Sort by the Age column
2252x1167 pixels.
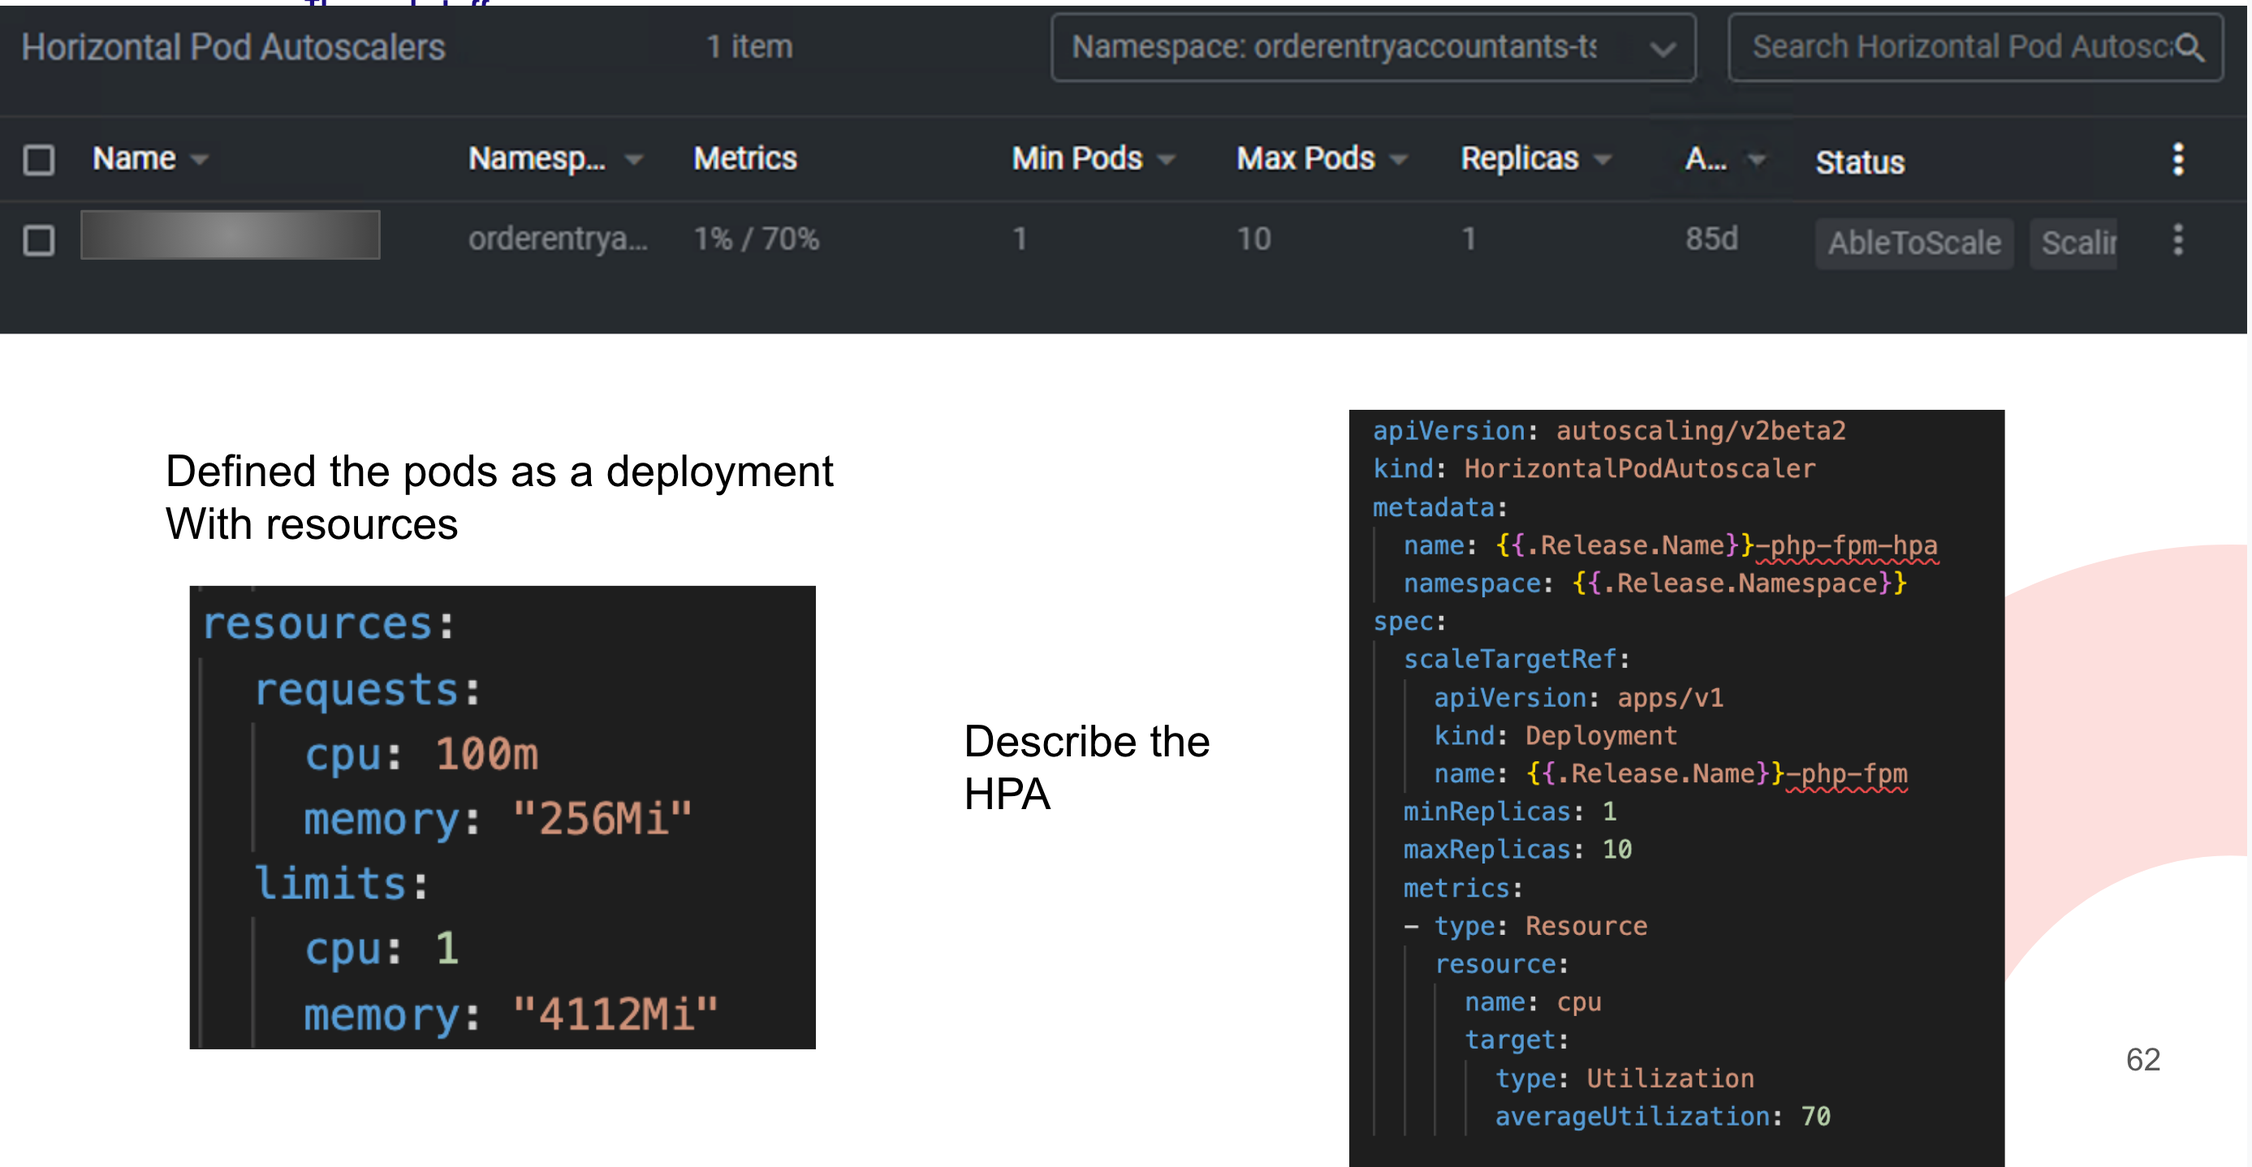click(x=1725, y=159)
